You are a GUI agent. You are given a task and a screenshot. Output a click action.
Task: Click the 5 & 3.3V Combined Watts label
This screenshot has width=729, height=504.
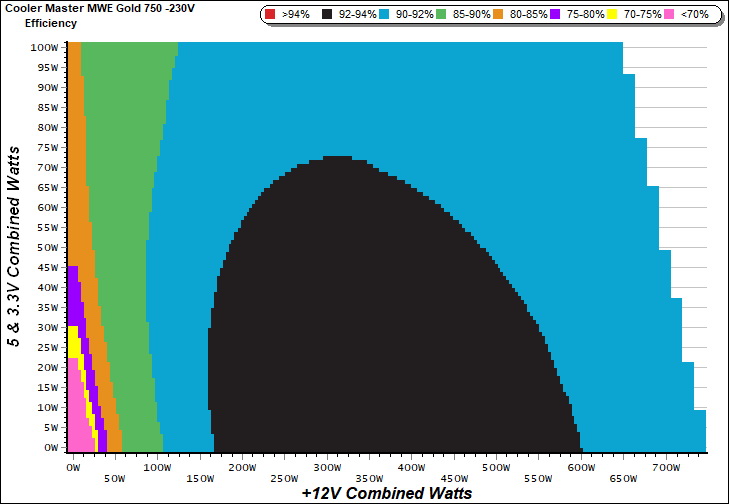click(15, 248)
